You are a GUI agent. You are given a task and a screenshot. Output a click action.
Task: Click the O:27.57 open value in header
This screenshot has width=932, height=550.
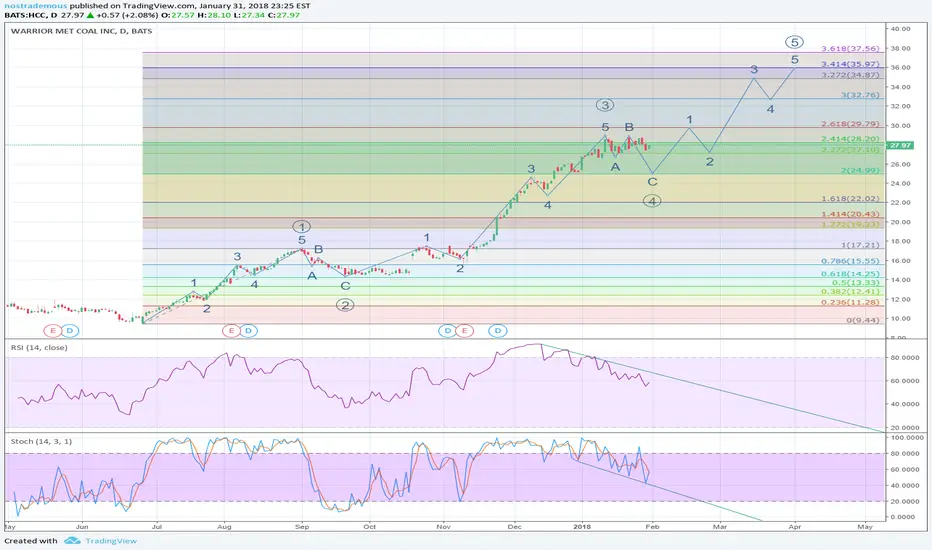(x=180, y=15)
